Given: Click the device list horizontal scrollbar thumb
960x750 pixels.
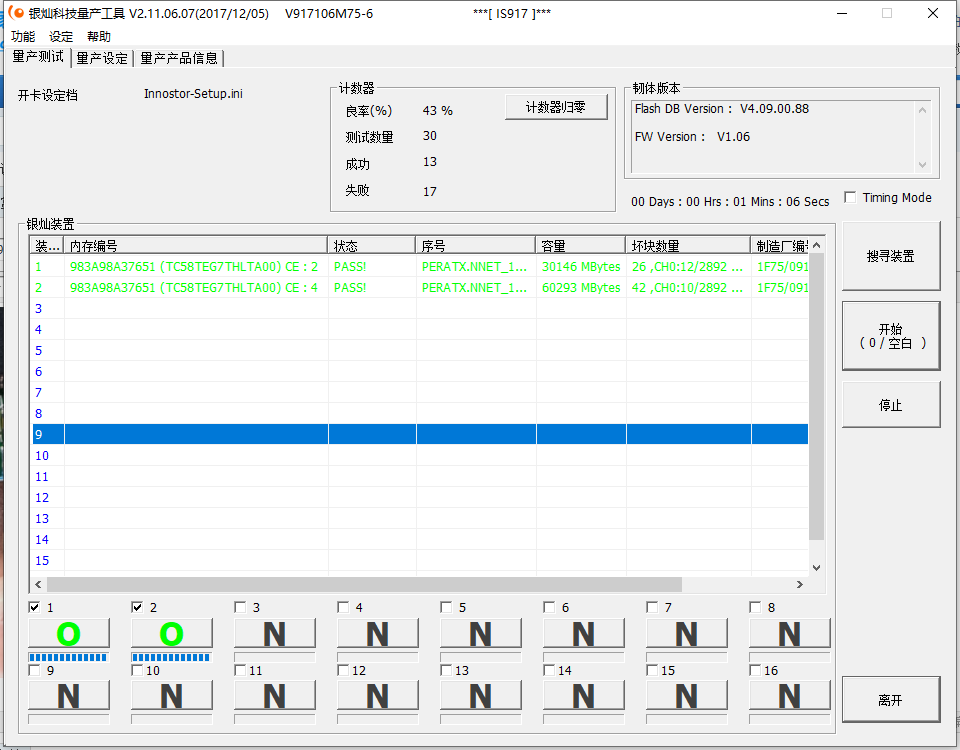Looking at the screenshot, I should point(364,584).
